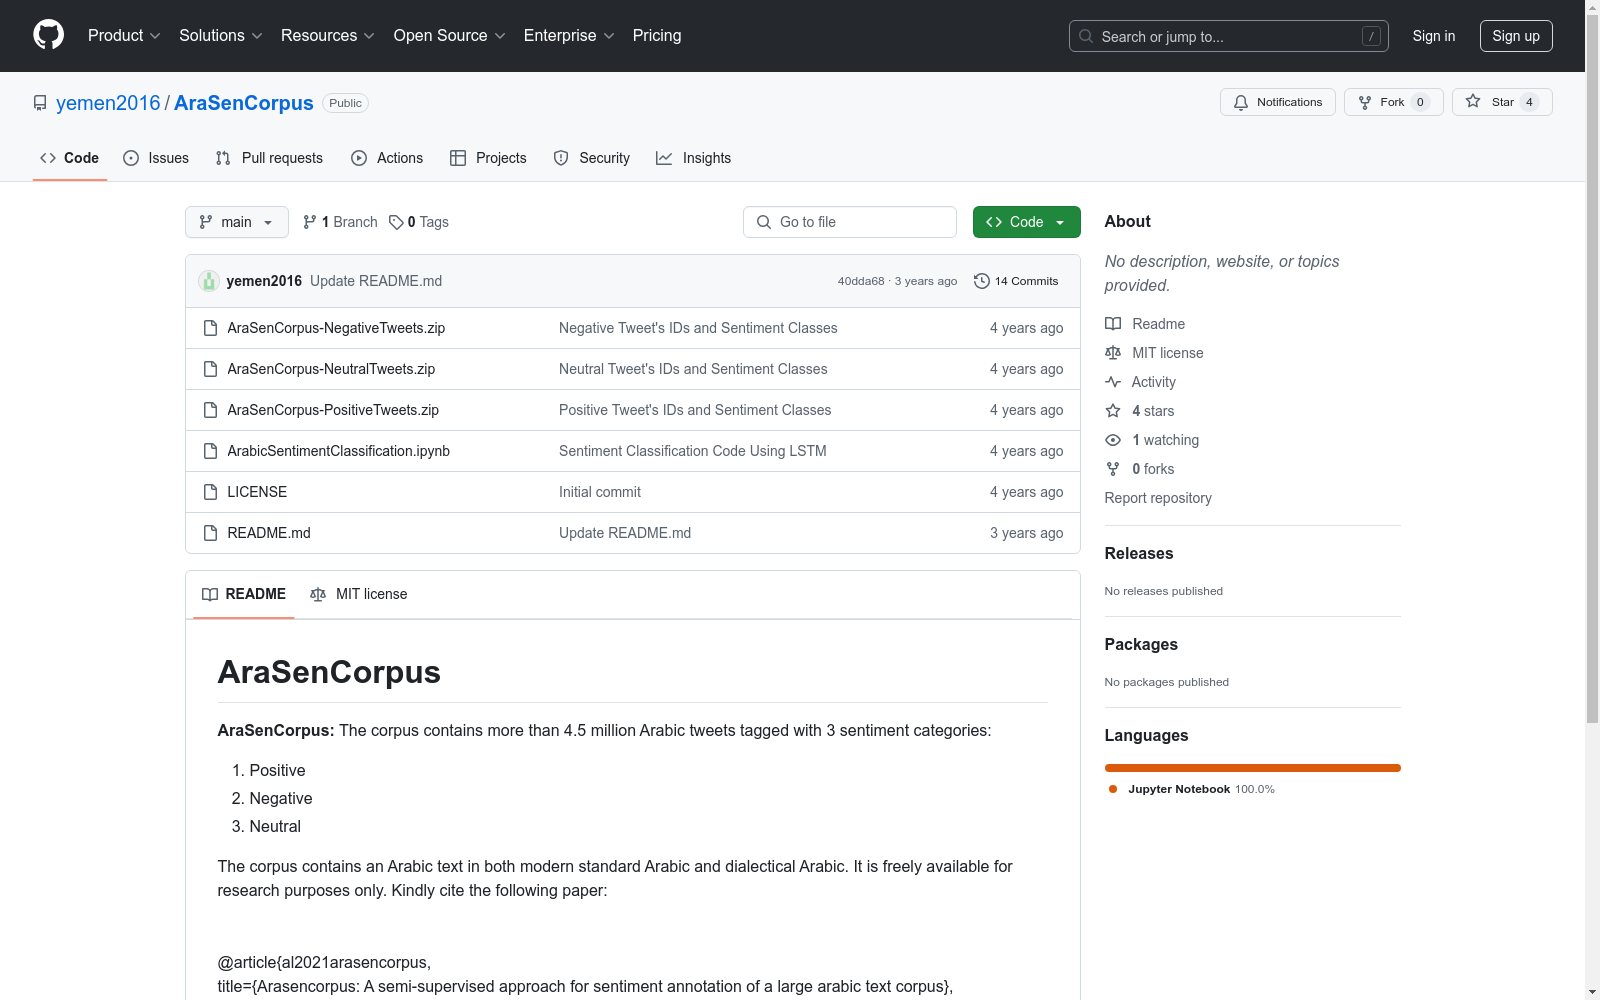Image resolution: width=1600 pixels, height=1000 pixels.
Task: Click the star icon beside 4 stars
Action: tap(1113, 411)
